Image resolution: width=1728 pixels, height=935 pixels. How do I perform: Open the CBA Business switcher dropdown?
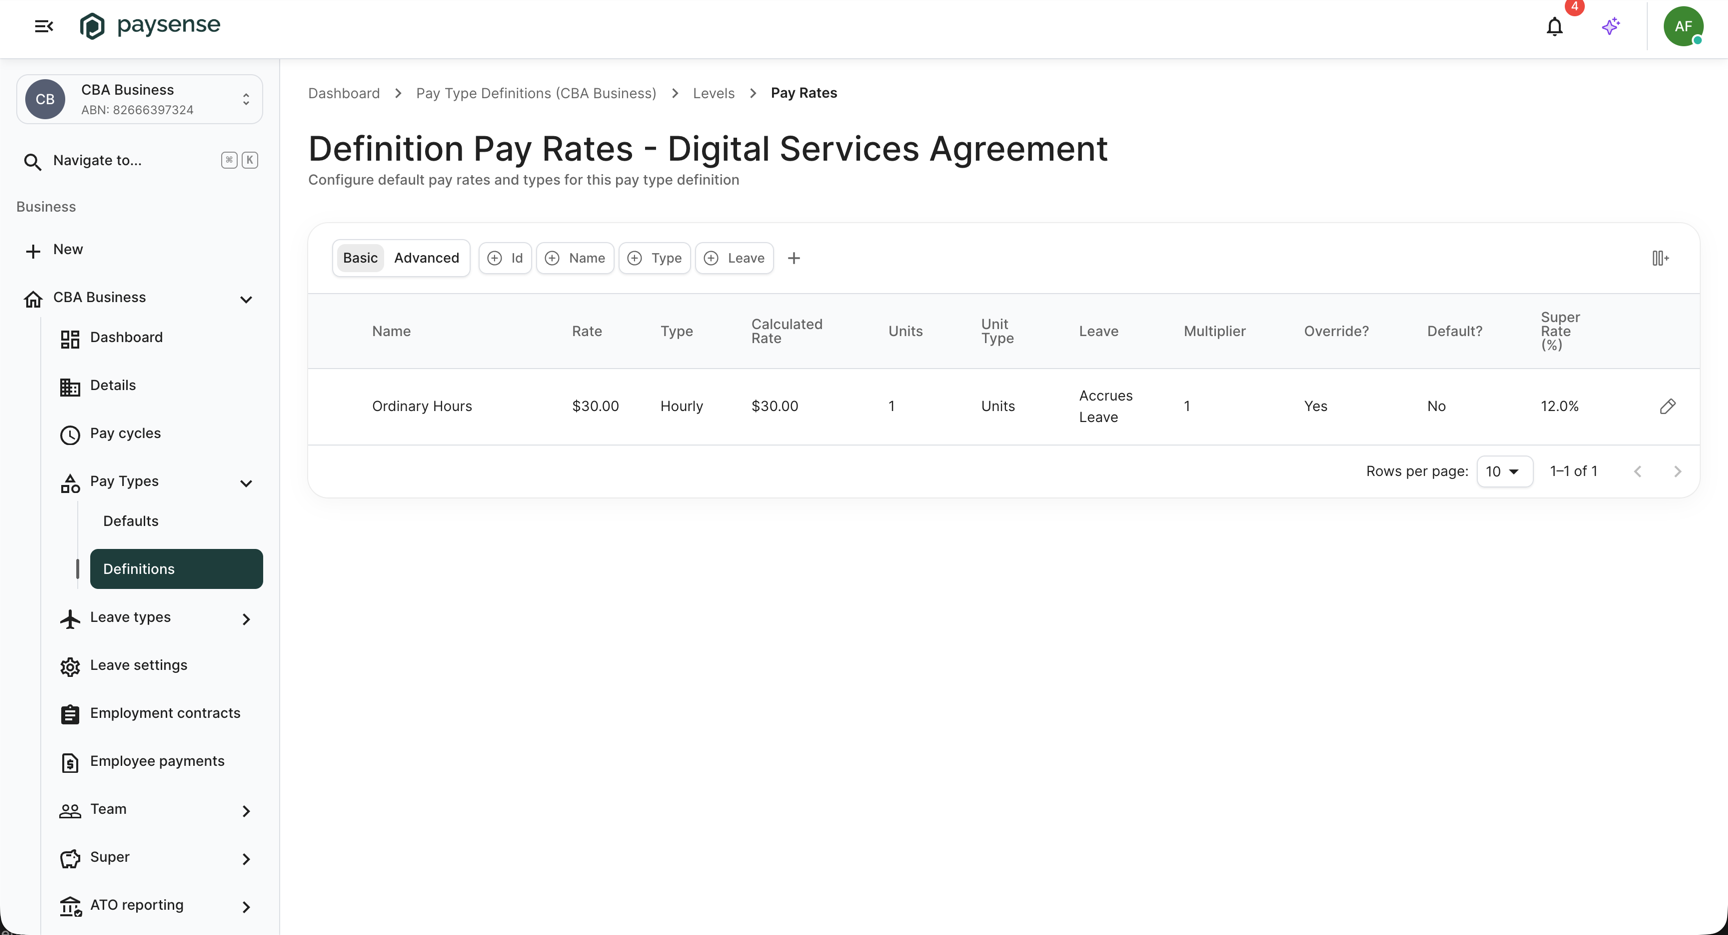pyautogui.click(x=140, y=99)
